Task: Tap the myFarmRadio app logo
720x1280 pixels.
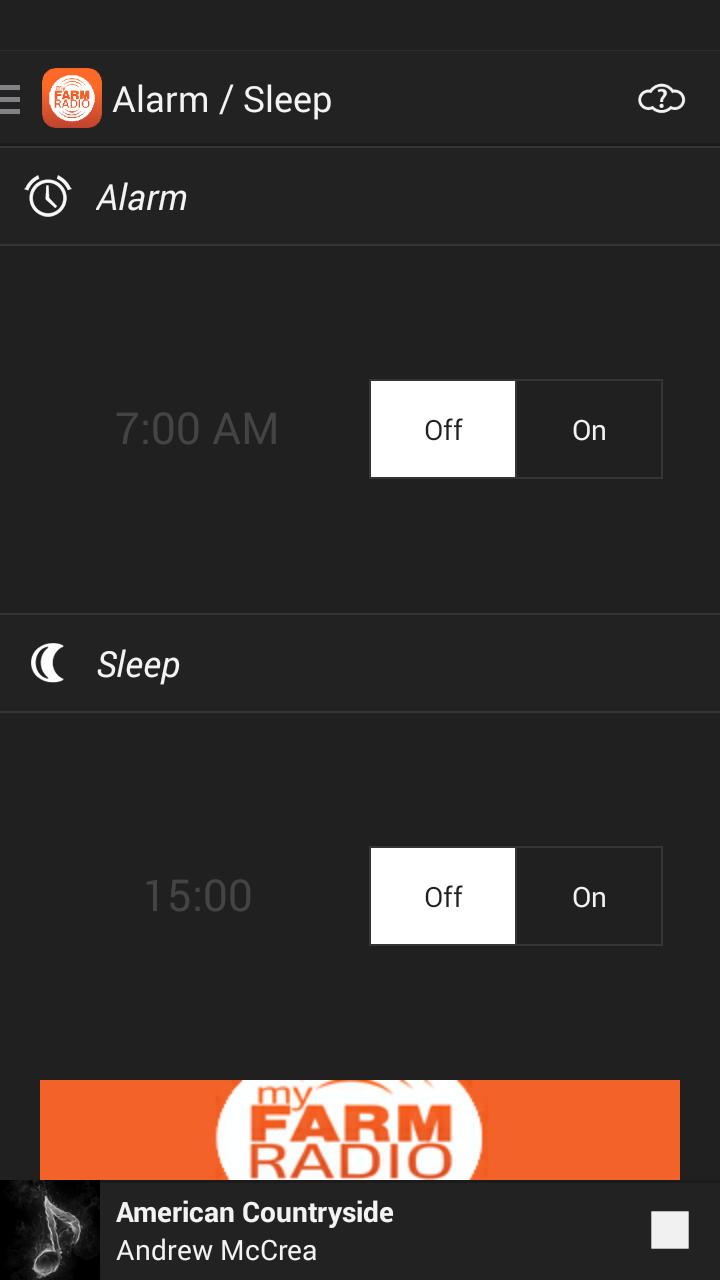Action: coord(72,99)
